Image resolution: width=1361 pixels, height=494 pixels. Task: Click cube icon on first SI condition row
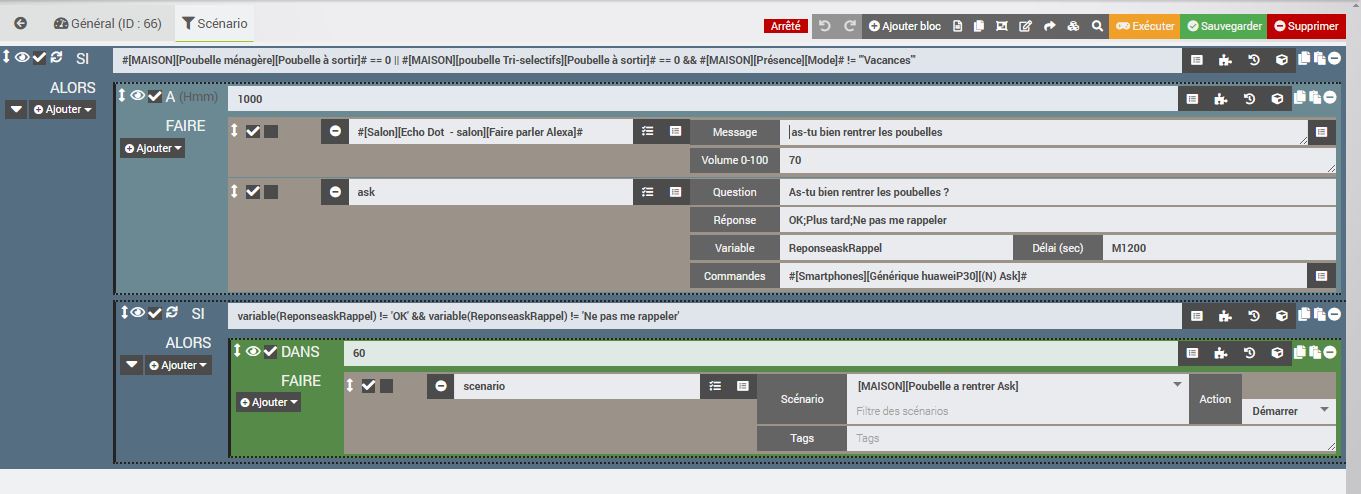[1280, 60]
